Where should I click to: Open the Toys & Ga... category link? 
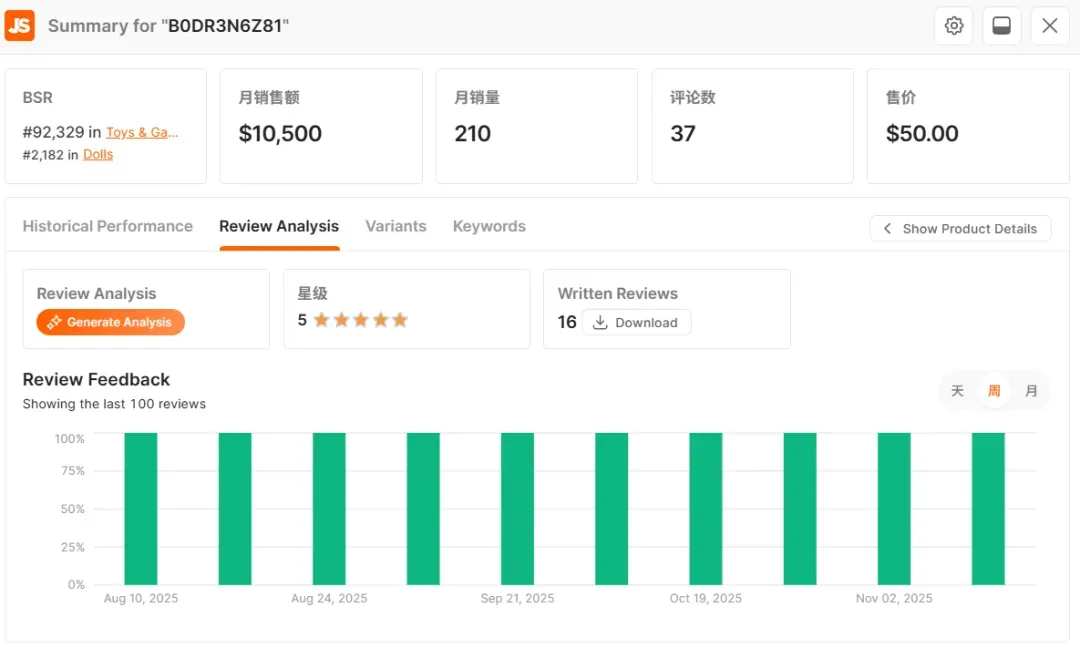(x=142, y=132)
